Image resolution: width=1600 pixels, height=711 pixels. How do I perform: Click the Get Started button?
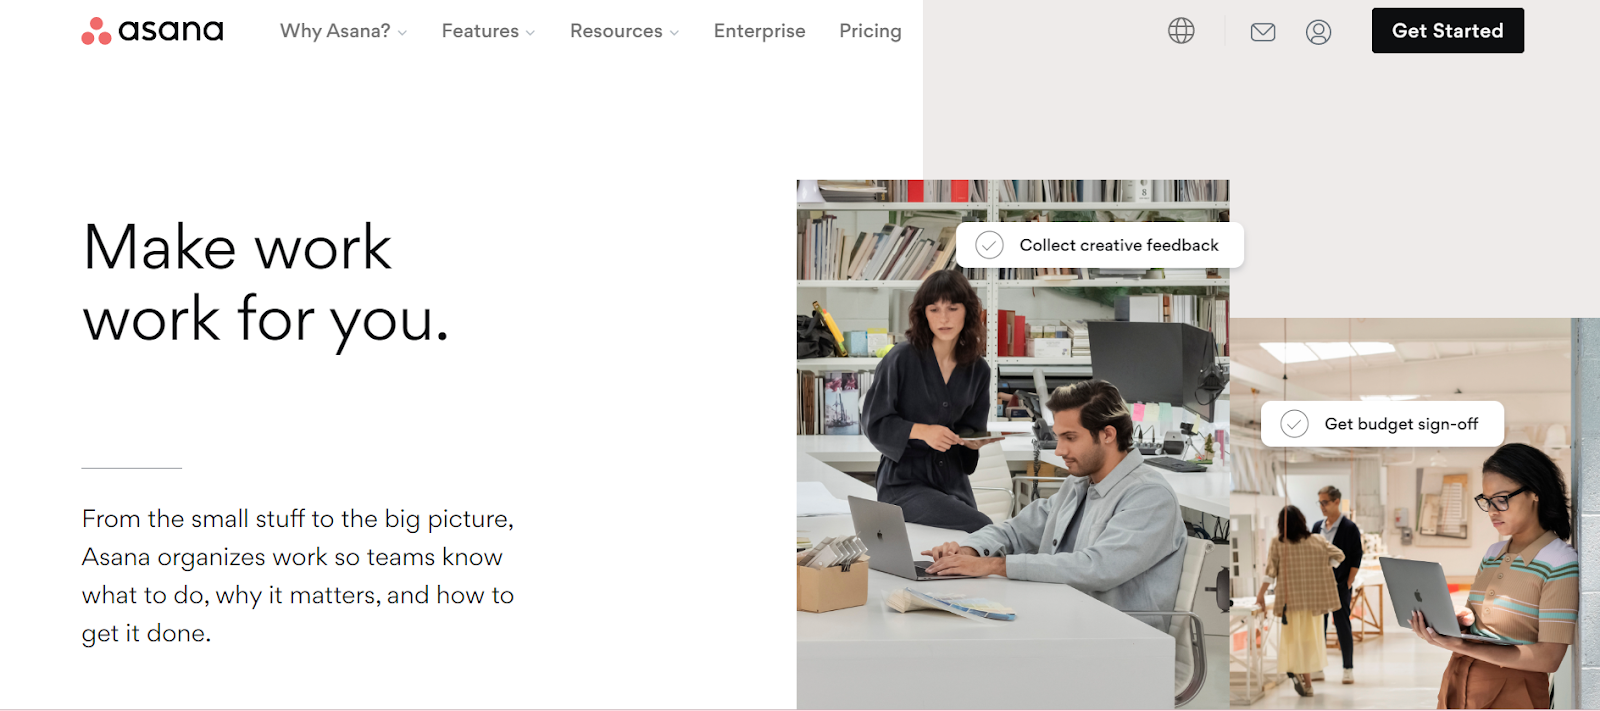[1447, 31]
